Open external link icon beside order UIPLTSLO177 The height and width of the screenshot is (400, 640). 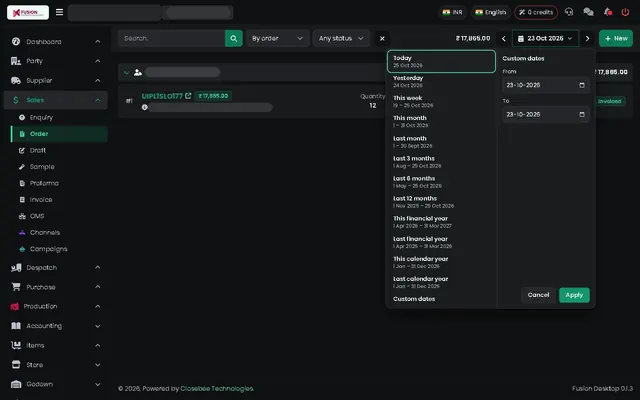click(x=188, y=96)
